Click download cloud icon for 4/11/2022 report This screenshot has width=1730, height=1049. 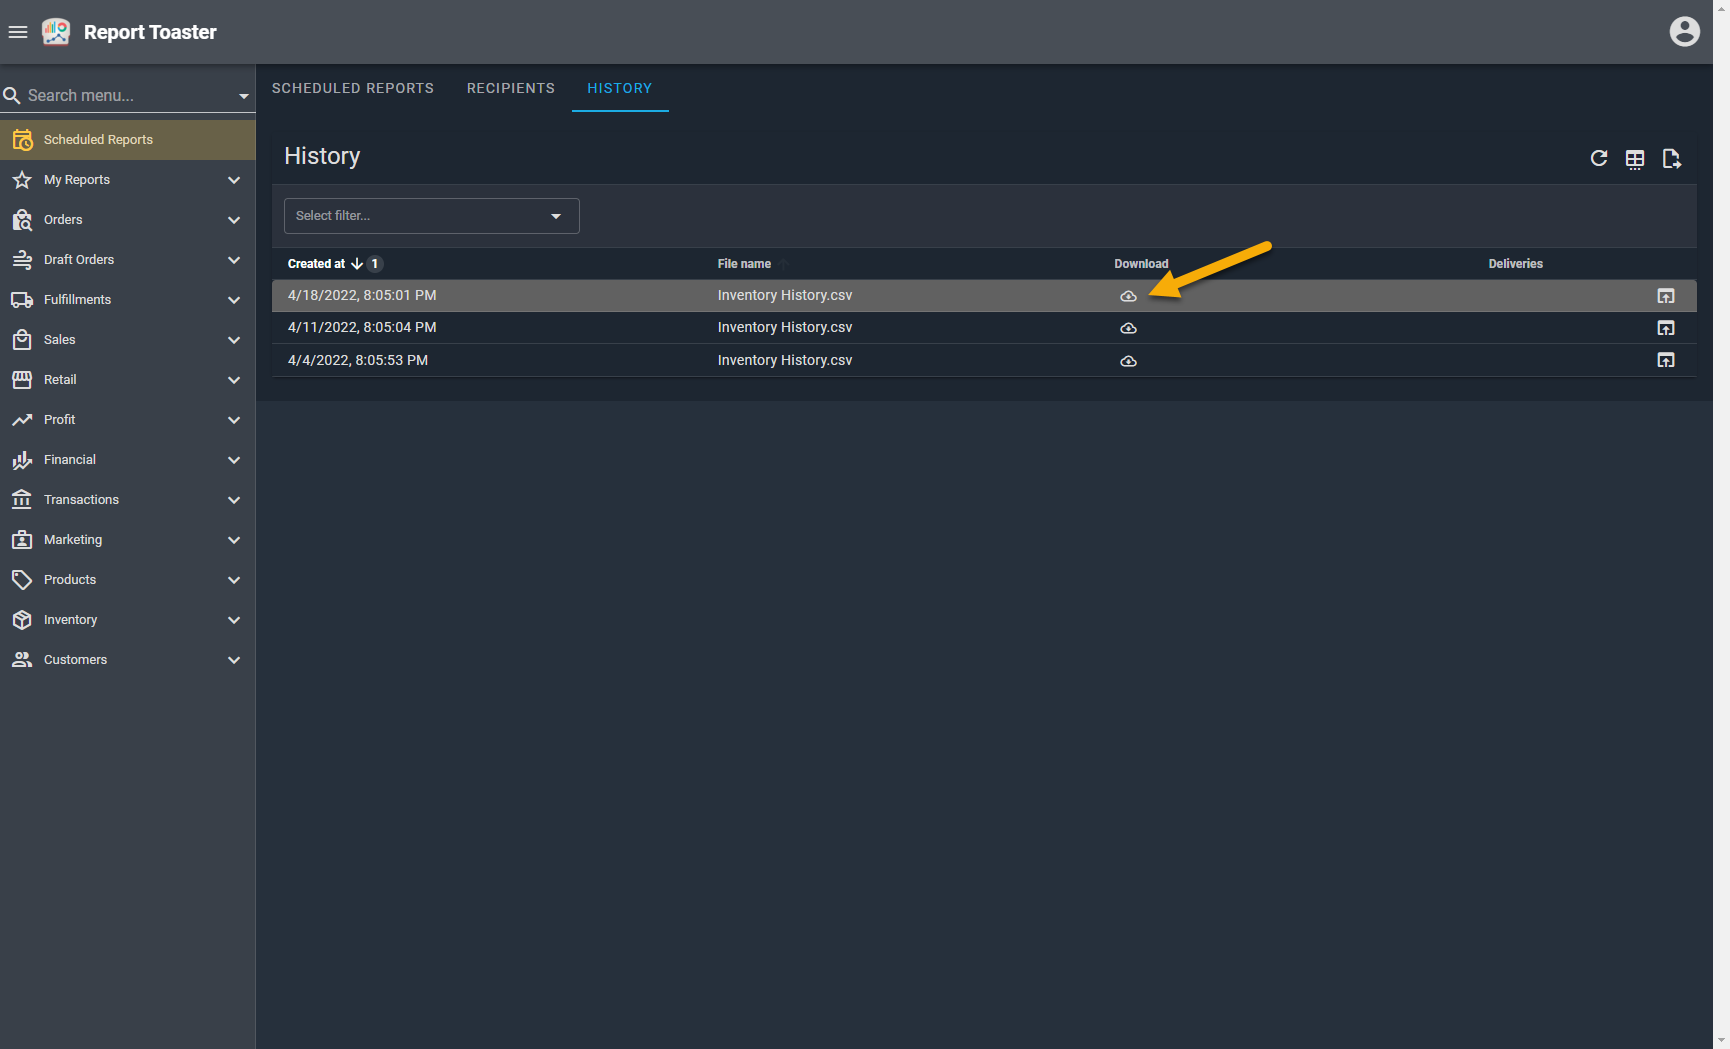[1128, 328]
